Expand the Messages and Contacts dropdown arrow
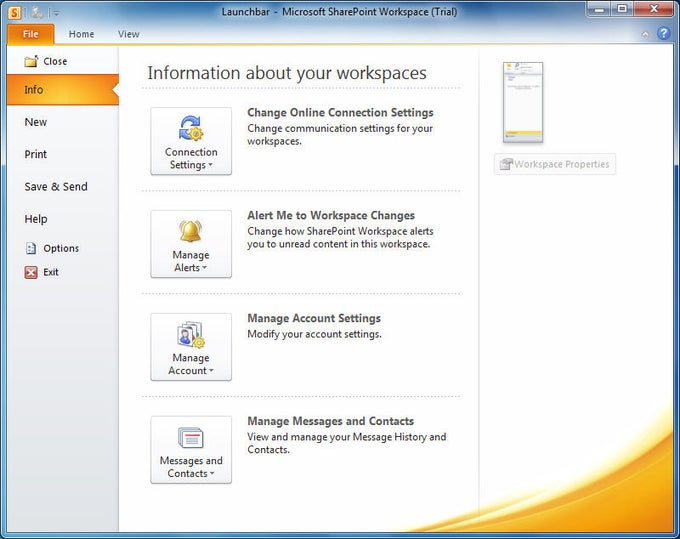The height and width of the screenshot is (539, 680). (x=212, y=473)
